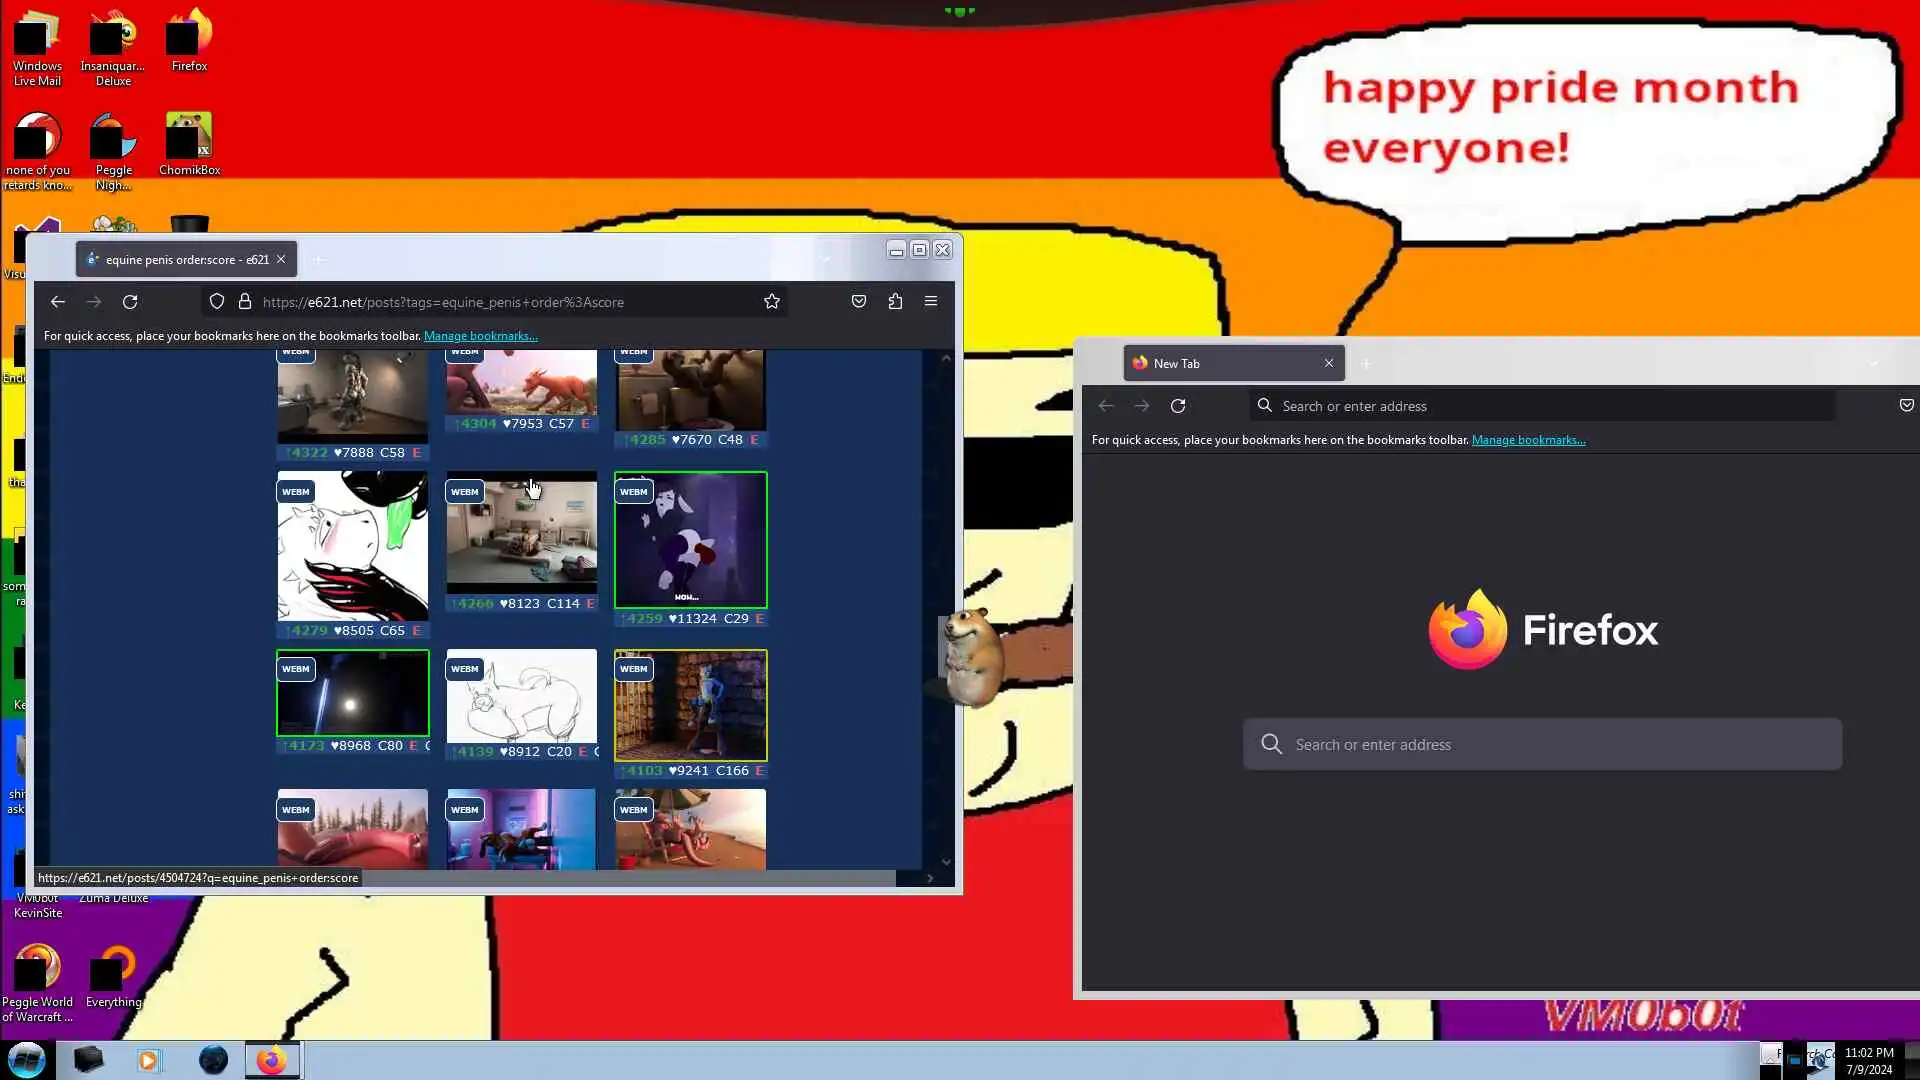Image resolution: width=1920 pixels, height=1080 pixels.
Task: Open the Firefox hamburger application menu
Action: pyautogui.click(x=931, y=302)
